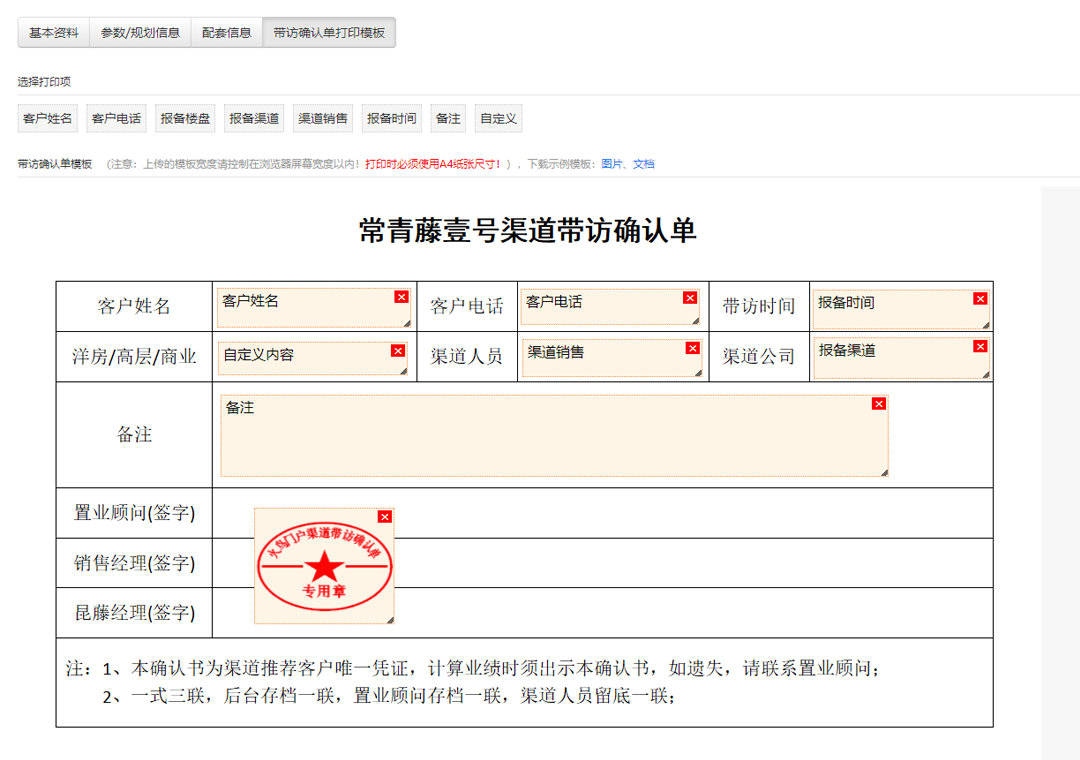Click resize handle of 渠道销售 field
Viewport: 1080px width, 760px height.
pyautogui.click(x=698, y=373)
